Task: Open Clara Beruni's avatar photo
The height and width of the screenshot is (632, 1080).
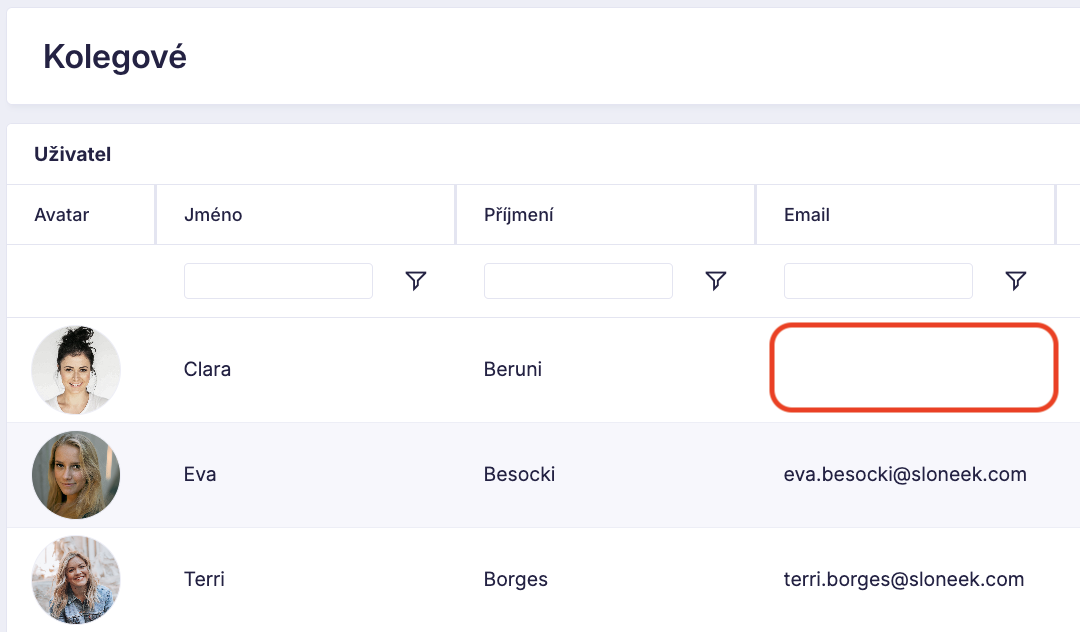Action: (x=76, y=370)
